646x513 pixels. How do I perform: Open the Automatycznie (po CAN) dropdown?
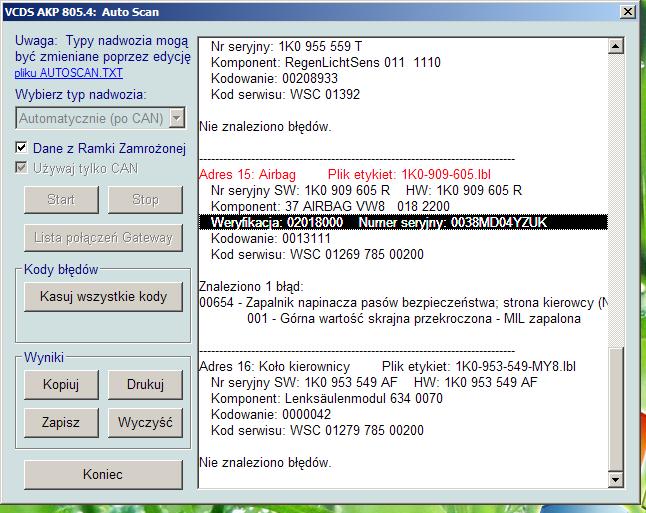pos(177,119)
